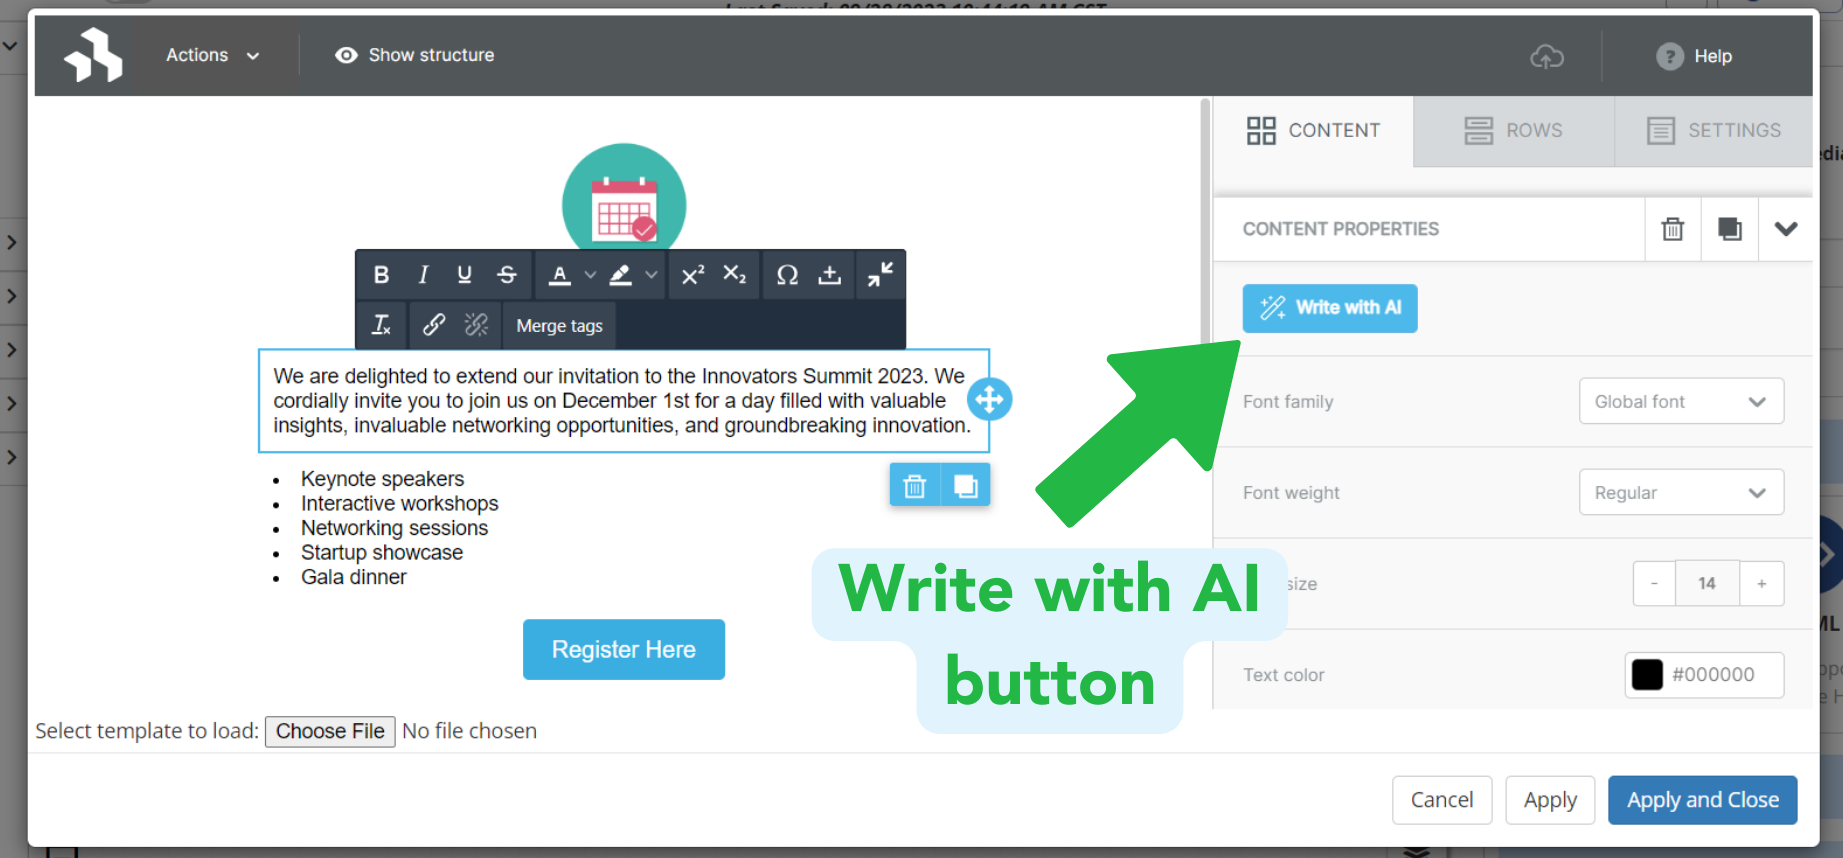
Task: Toggle bold formatting in text toolbar
Action: point(381,275)
